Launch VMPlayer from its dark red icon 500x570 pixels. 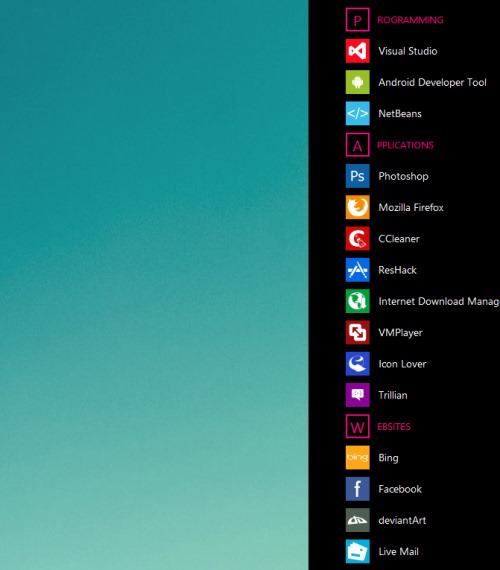click(357, 332)
